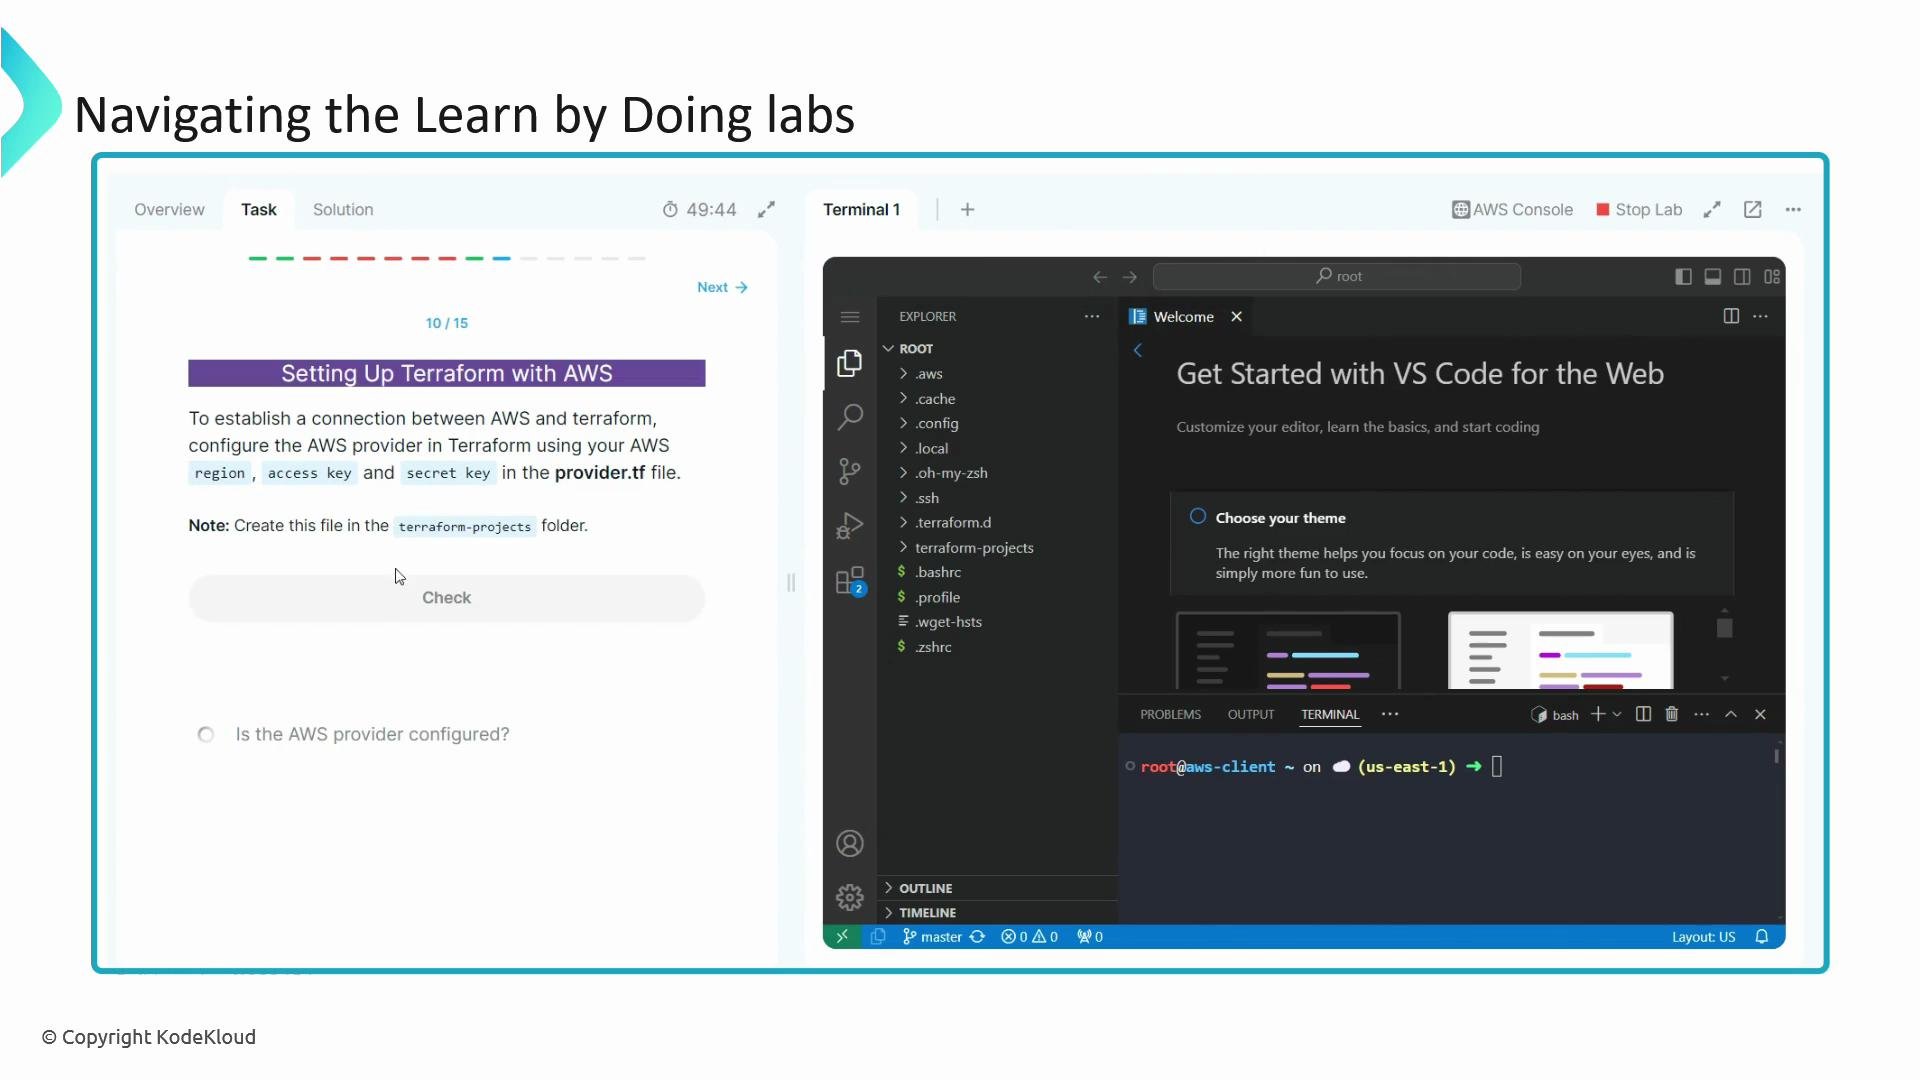The image size is (1920, 1080).
Task: Focus the bash terminal prompt
Action: click(x=1497, y=767)
